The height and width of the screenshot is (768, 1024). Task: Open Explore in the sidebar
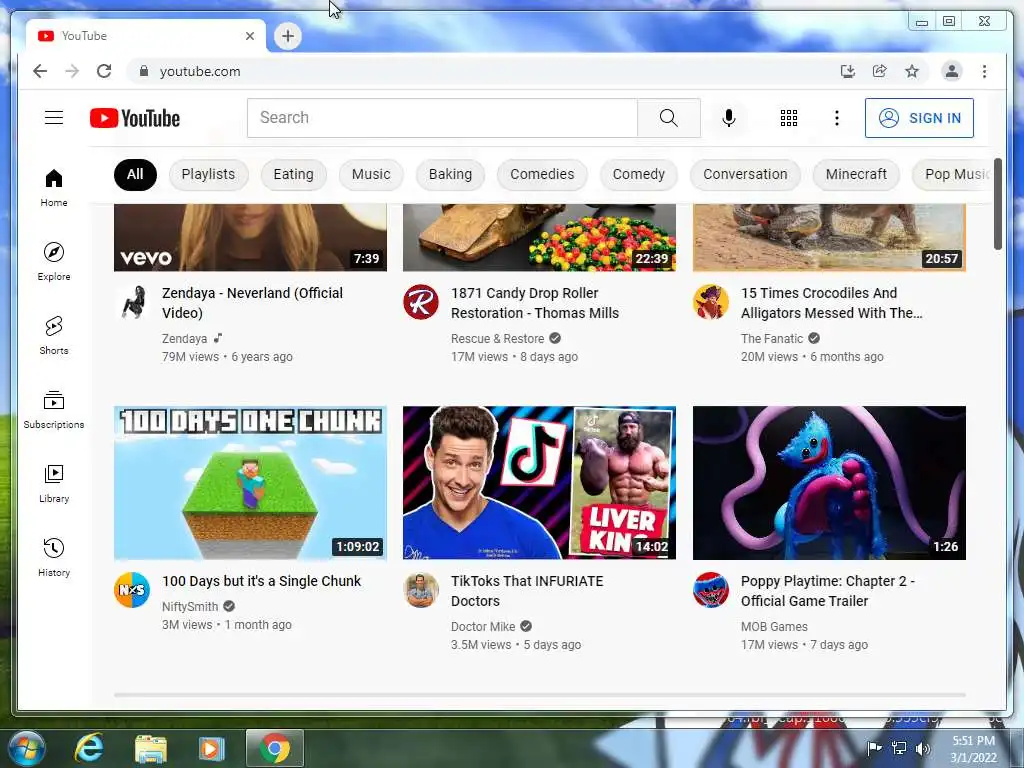pyautogui.click(x=54, y=262)
